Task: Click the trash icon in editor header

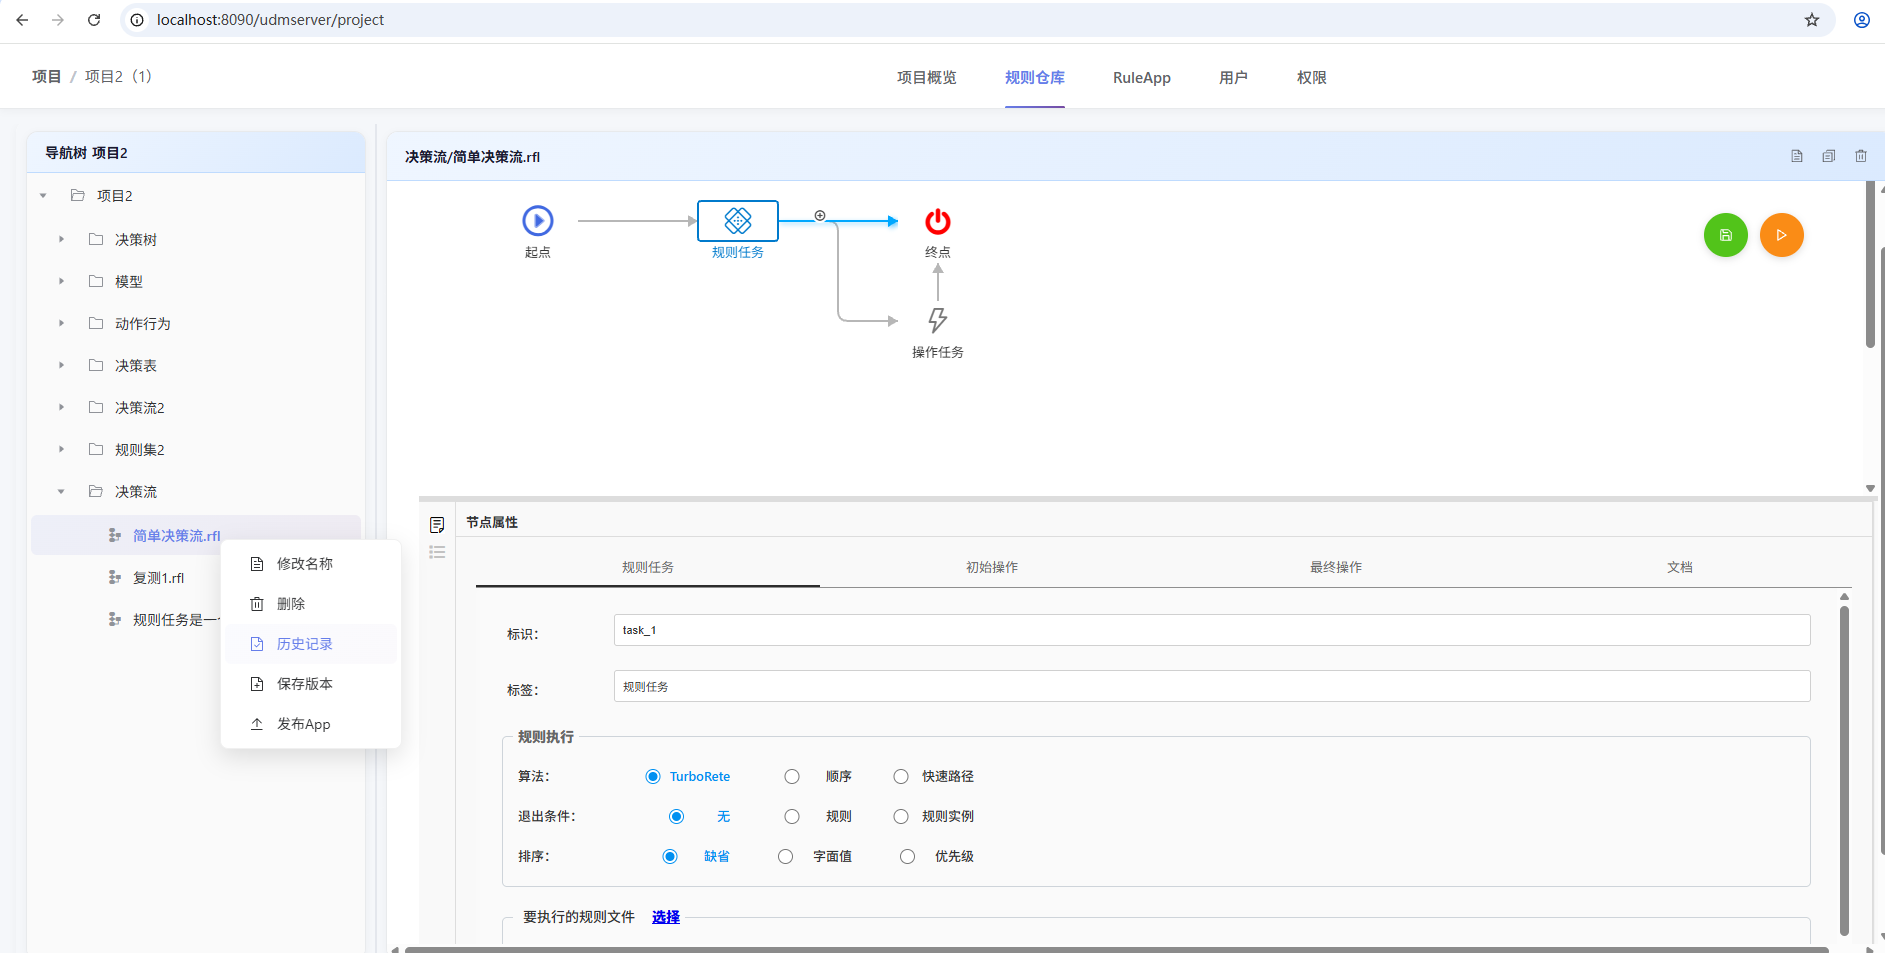Action: click(1860, 156)
